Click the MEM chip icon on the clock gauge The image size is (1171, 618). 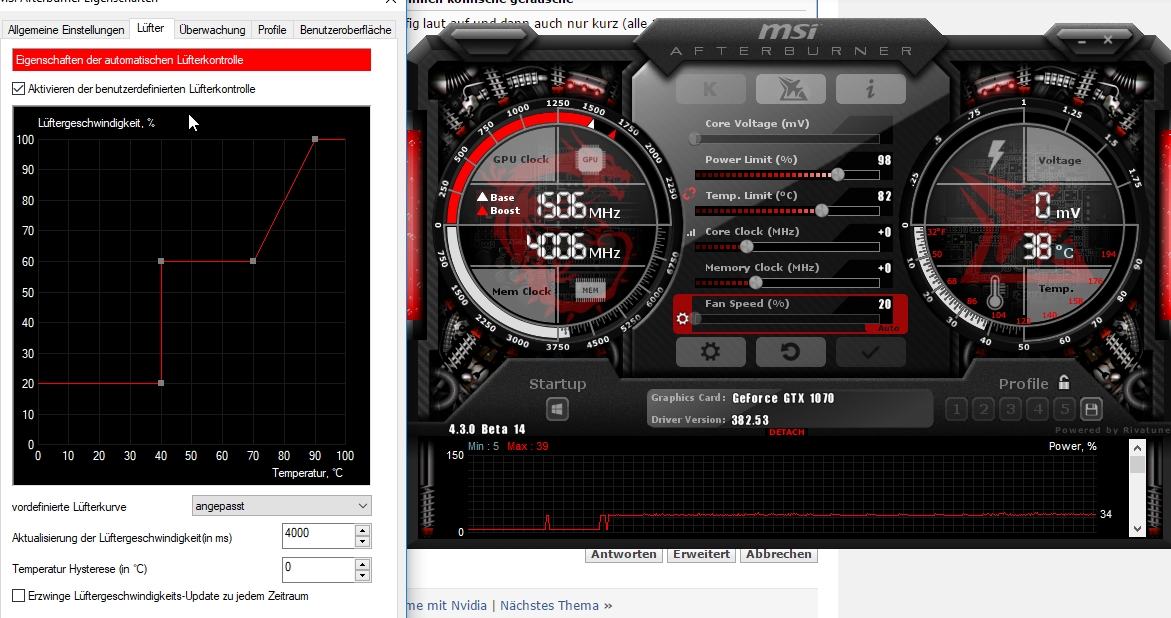tap(590, 290)
